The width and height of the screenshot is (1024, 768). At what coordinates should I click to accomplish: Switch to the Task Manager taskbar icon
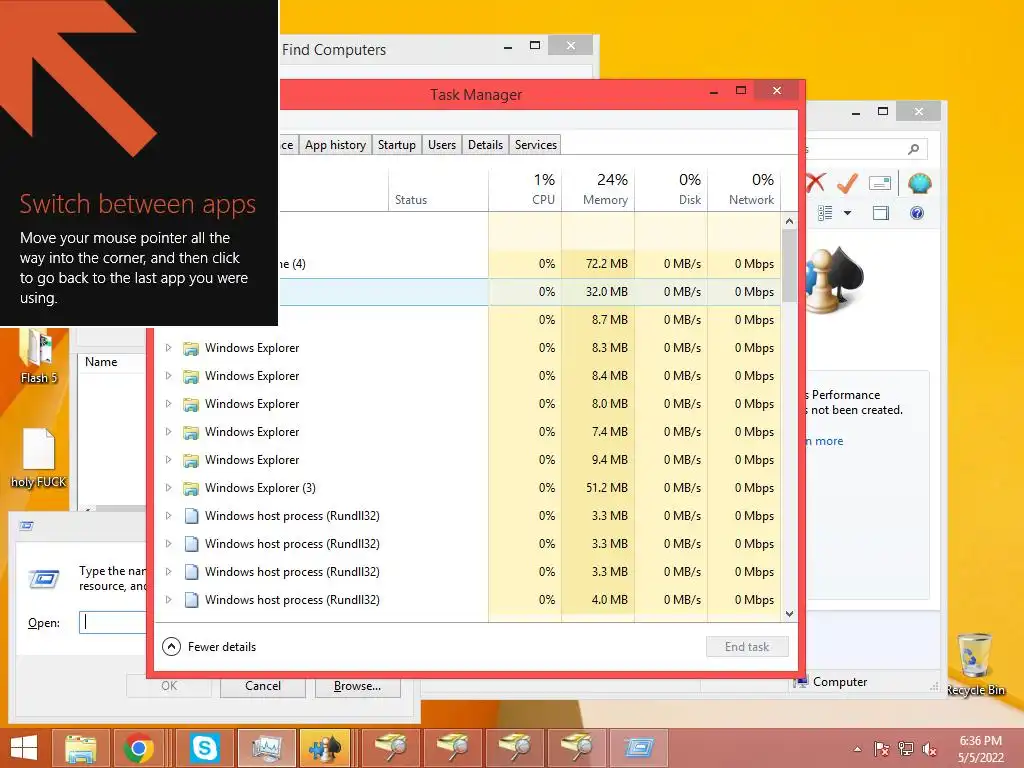(x=267, y=748)
